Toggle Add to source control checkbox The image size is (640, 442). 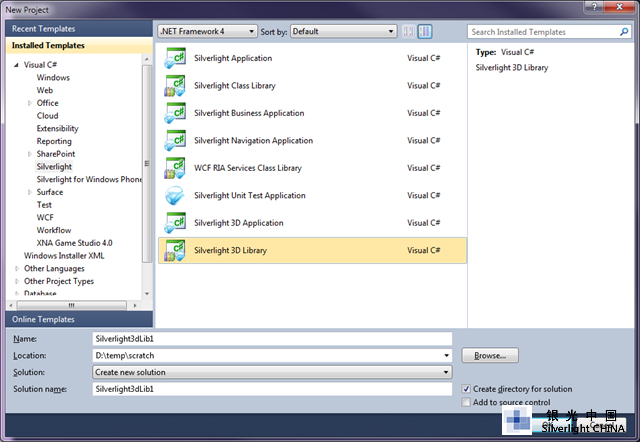pyautogui.click(x=466, y=402)
